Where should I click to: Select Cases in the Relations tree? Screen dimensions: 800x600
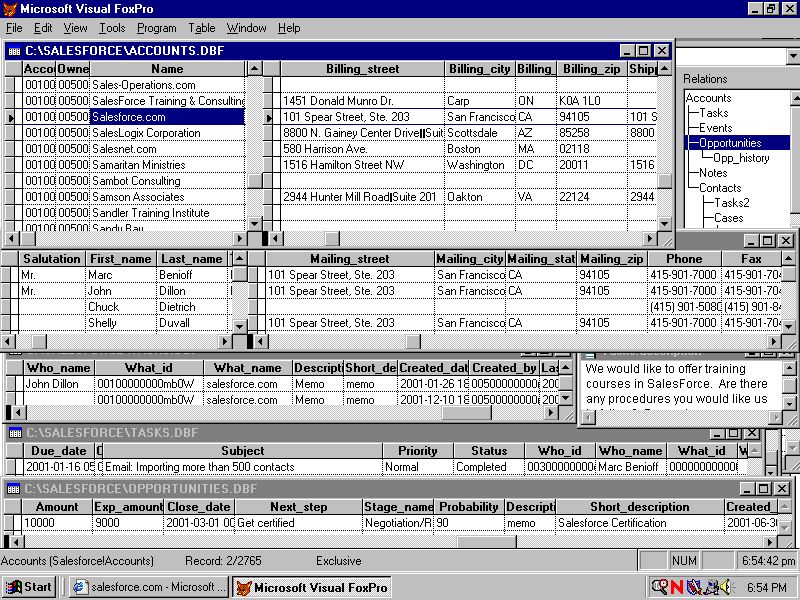pyautogui.click(x=729, y=218)
